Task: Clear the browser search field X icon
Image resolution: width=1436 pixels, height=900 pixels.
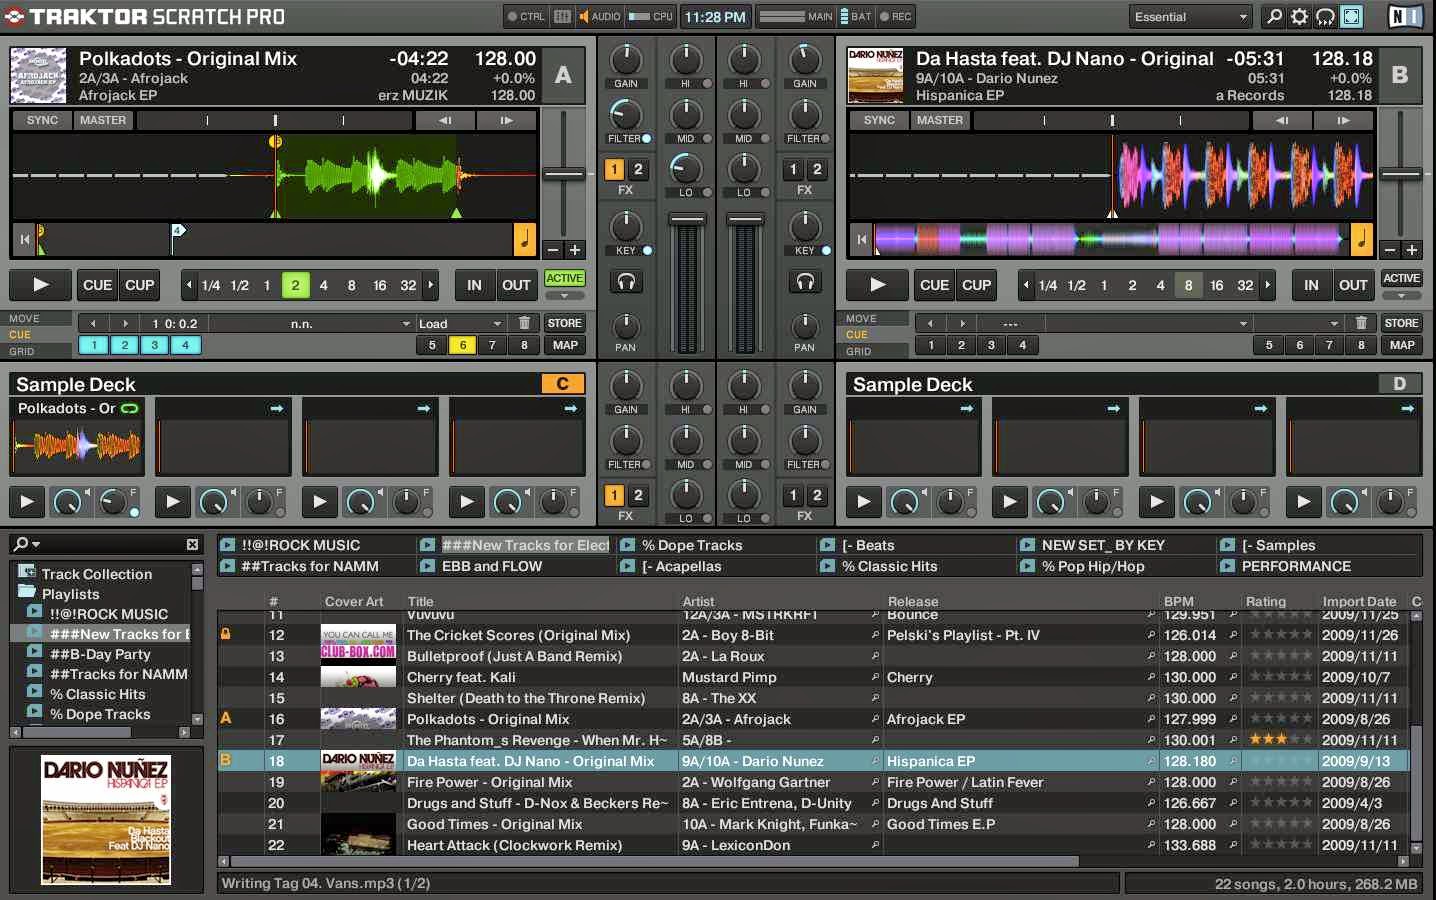Action: coord(192,544)
